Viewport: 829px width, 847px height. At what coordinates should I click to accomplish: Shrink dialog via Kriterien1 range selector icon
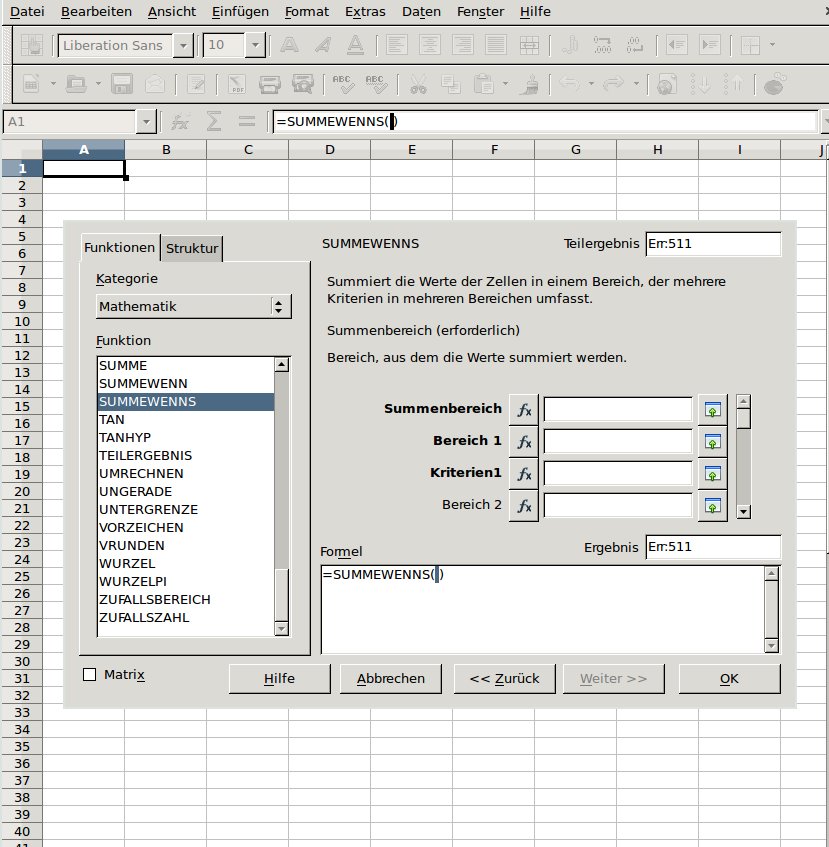pos(712,474)
